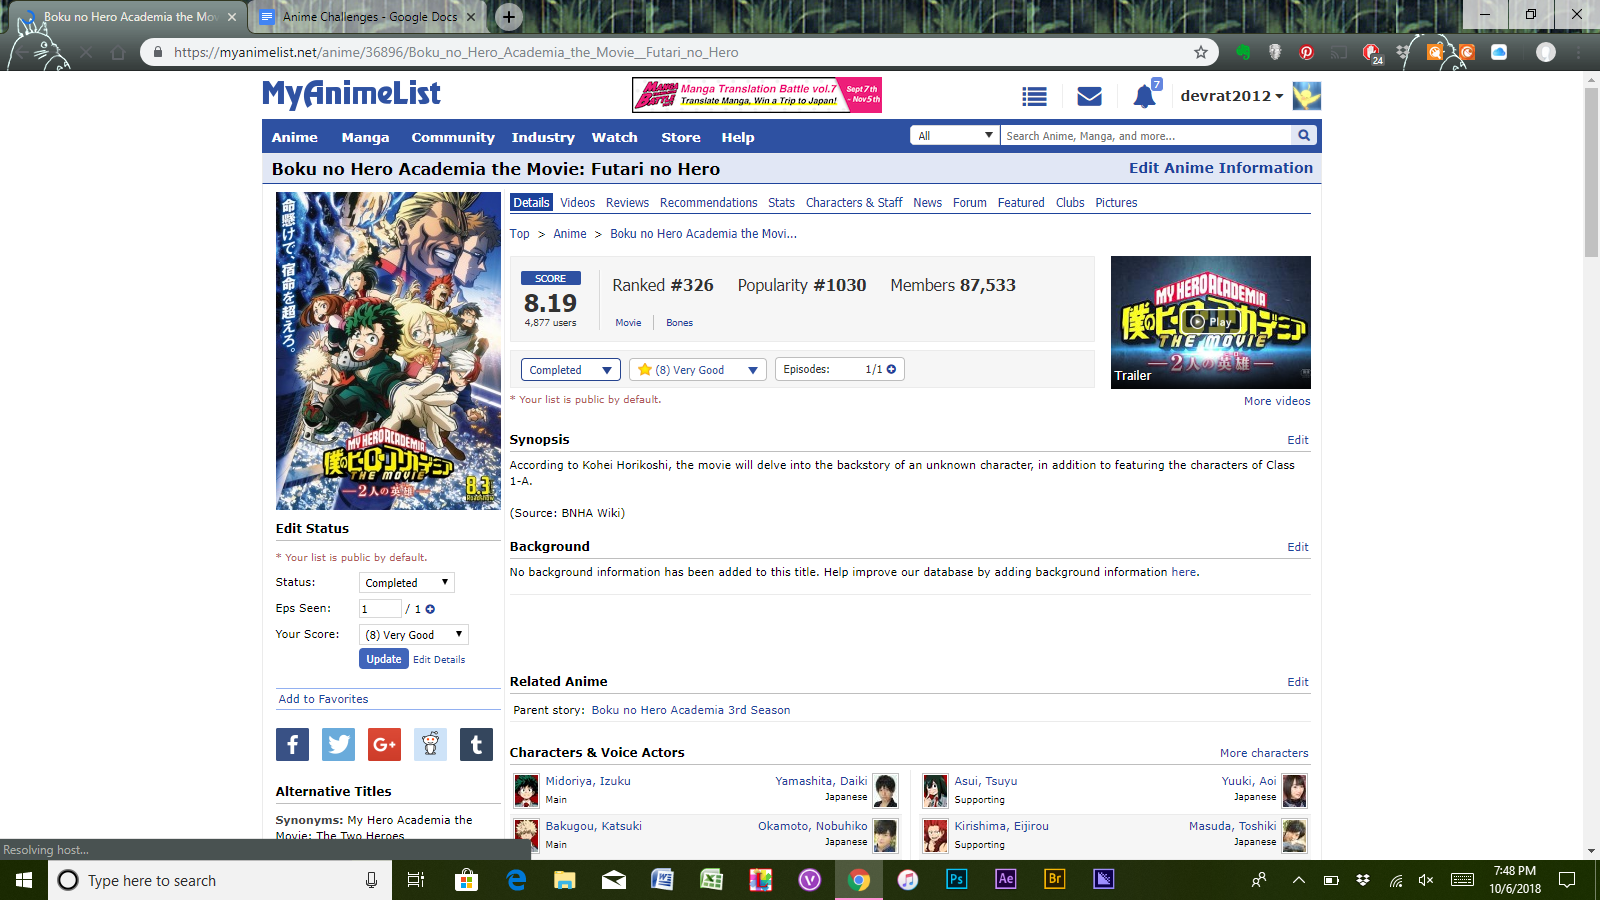
Task: Click More videos link
Action: tap(1277, 401)
